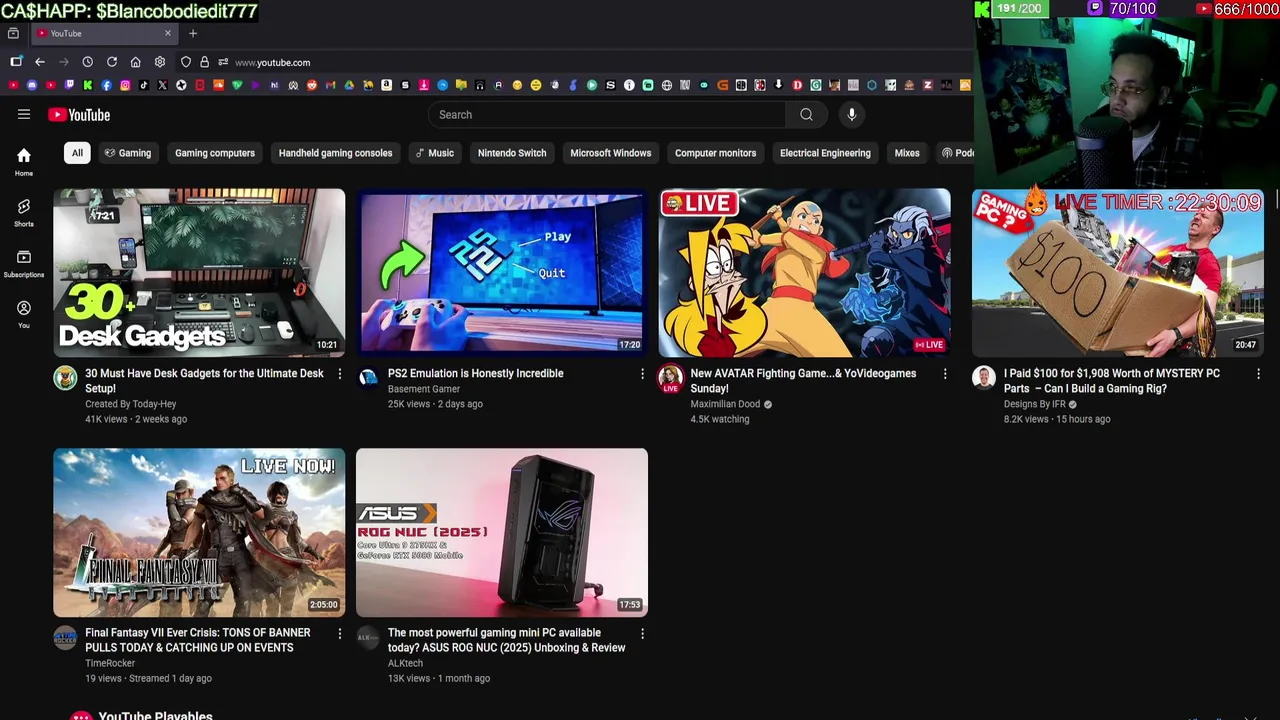Open the SoundCloud bookmark
The width and height of the screenshot is (1280, 720).
(218, 85)
